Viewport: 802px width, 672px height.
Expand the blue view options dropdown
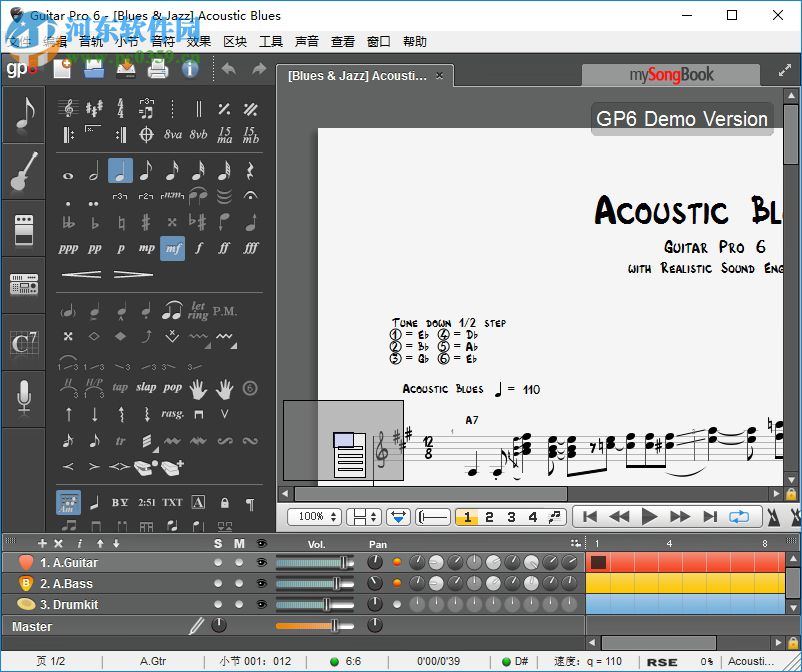(399, 517)
